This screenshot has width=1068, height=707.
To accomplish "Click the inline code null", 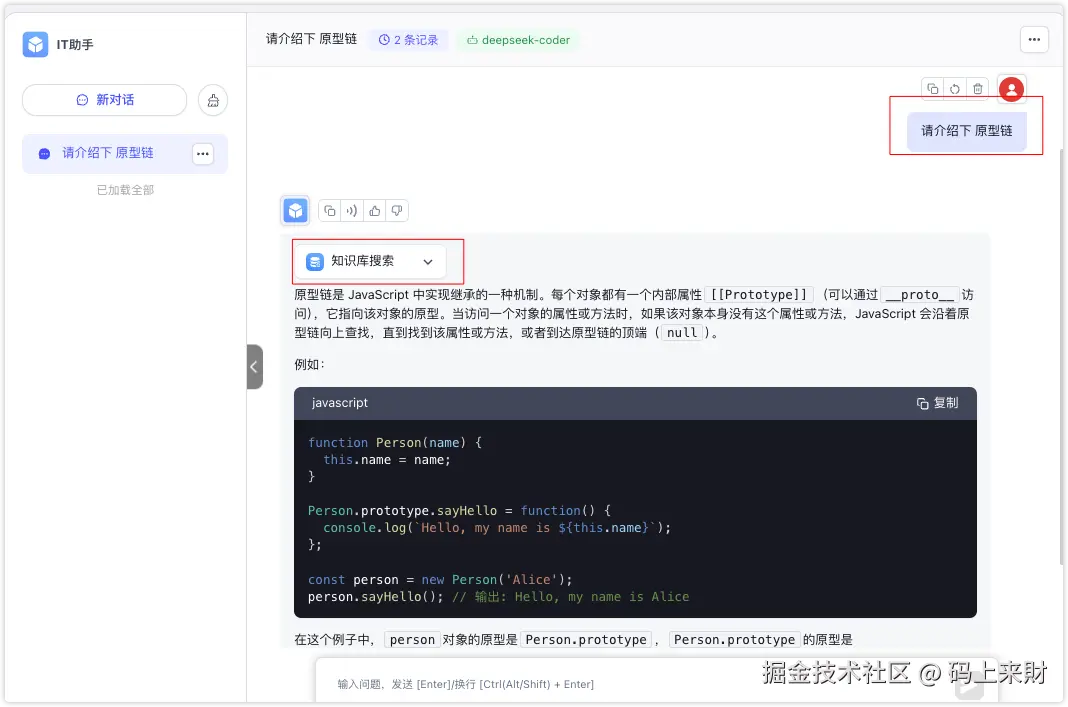I will pos(682,333).
